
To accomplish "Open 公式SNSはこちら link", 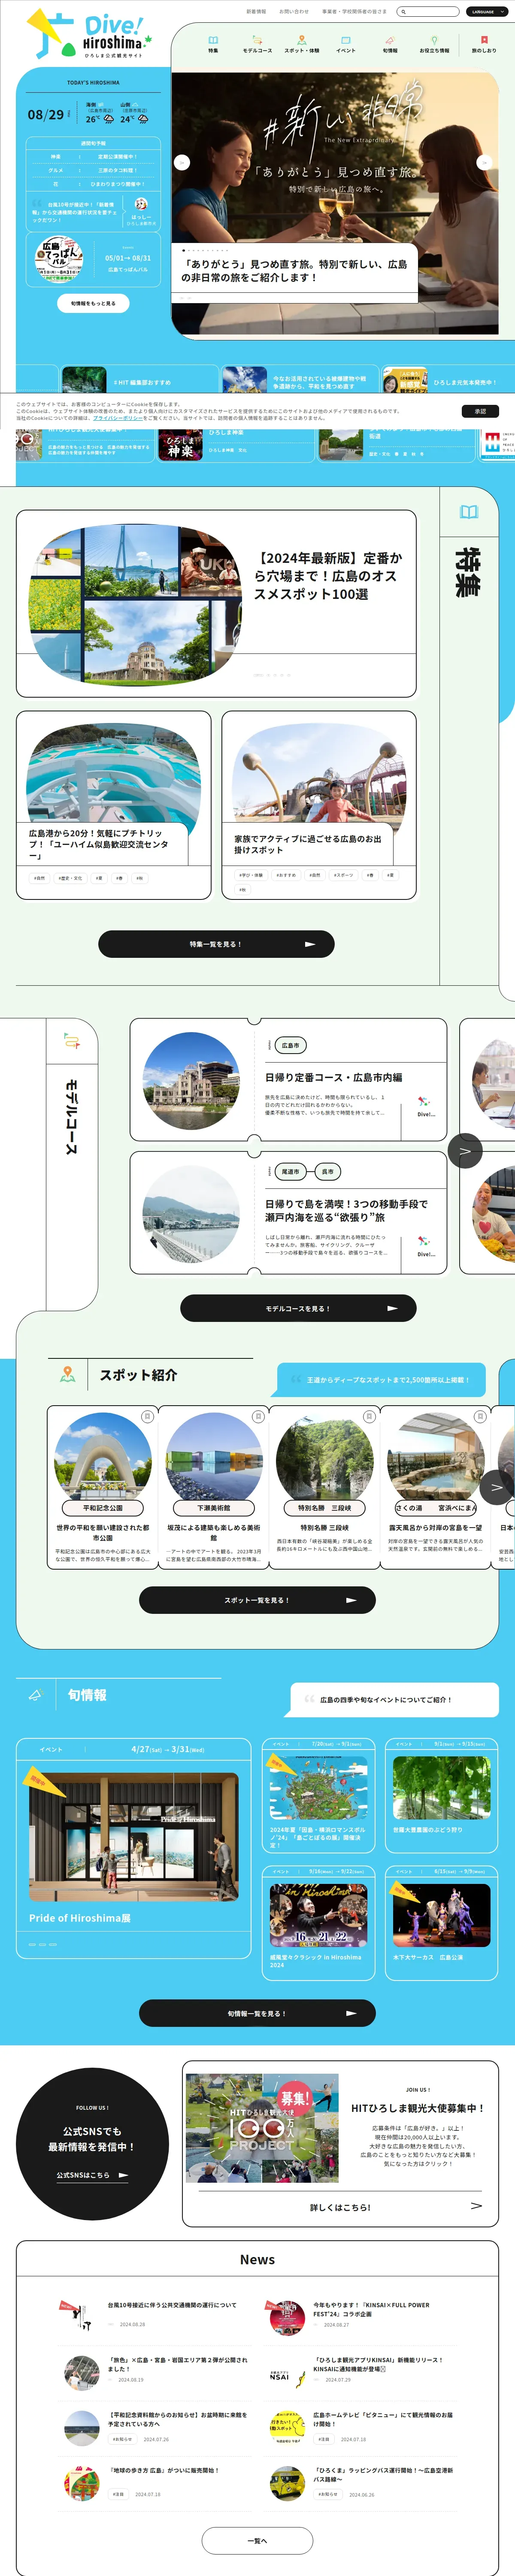I will 92,2174.
